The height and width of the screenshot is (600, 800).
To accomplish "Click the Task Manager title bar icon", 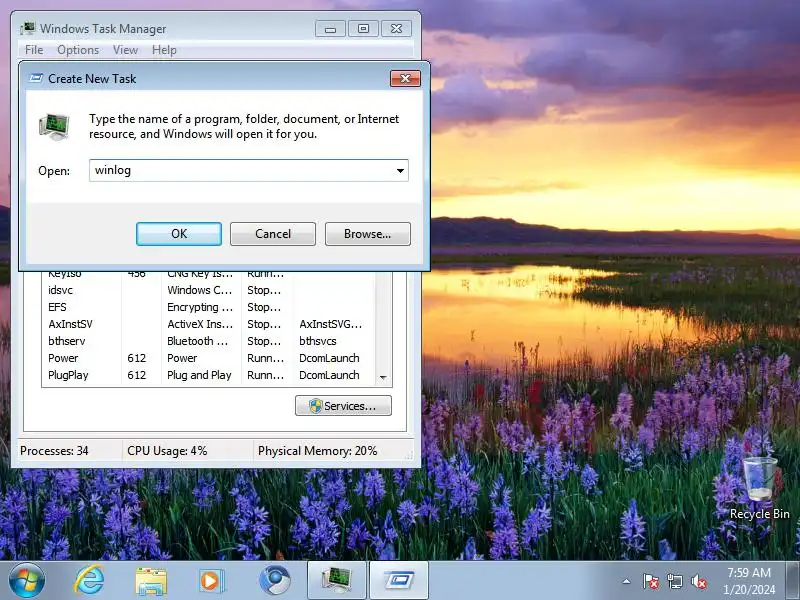I will click(x=28, y=28).
